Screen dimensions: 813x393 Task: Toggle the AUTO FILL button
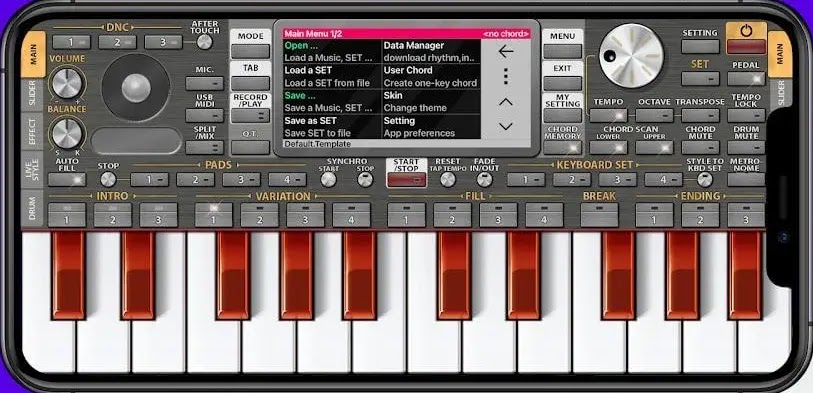pyautogui.click(x=67, y=179)
